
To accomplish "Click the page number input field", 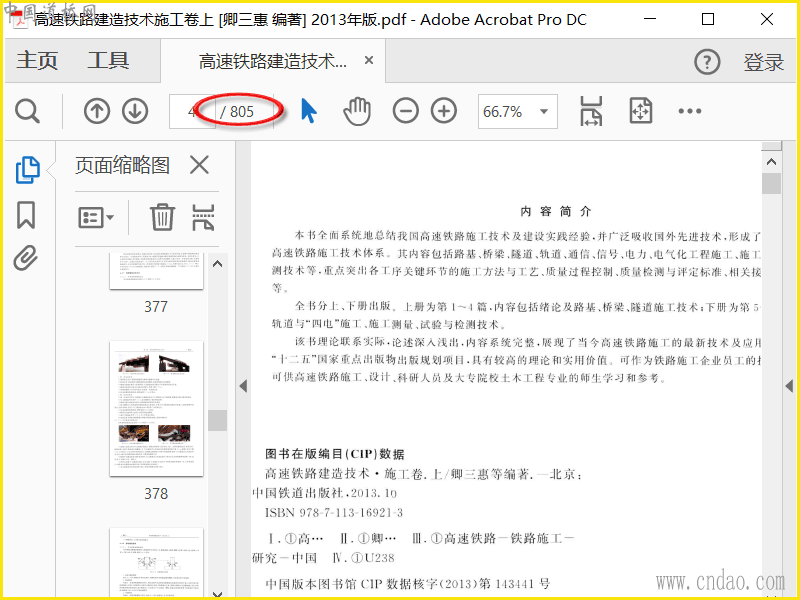I will (192, 111).
